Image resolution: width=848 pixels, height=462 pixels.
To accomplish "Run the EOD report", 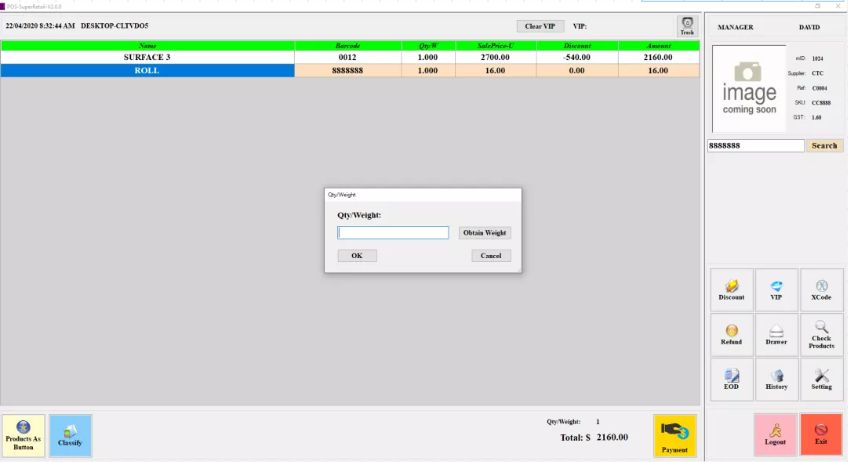I will [x=731, y=379].
